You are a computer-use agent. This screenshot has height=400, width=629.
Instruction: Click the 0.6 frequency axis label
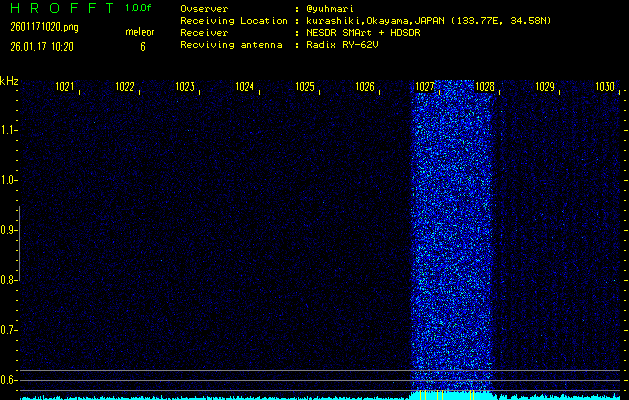coord(8,380)
